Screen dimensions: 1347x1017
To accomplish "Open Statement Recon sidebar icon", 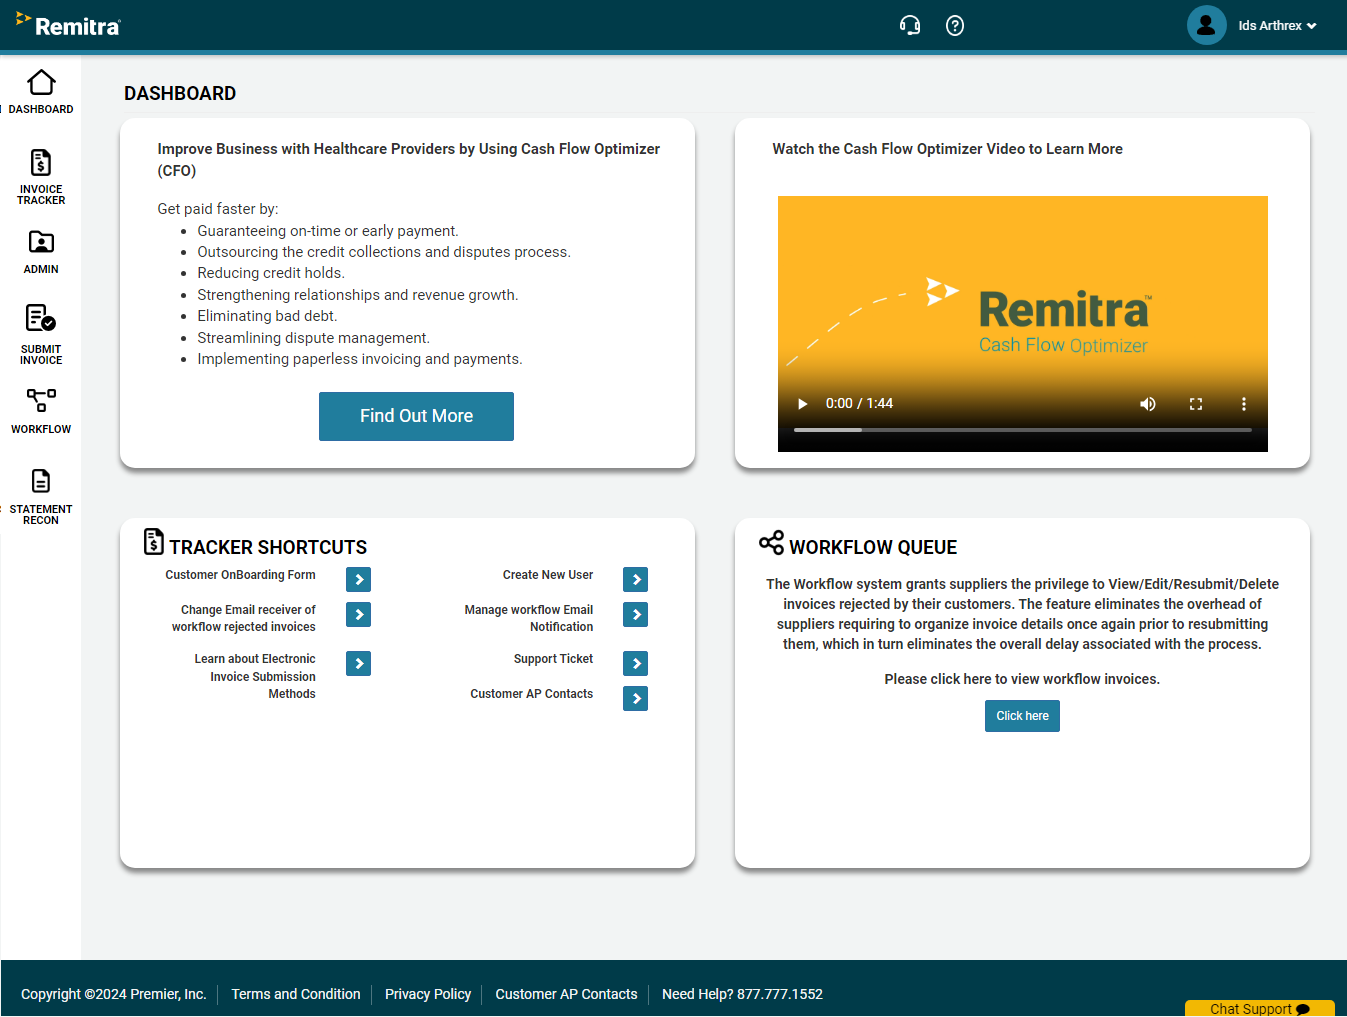I will 41,482.
